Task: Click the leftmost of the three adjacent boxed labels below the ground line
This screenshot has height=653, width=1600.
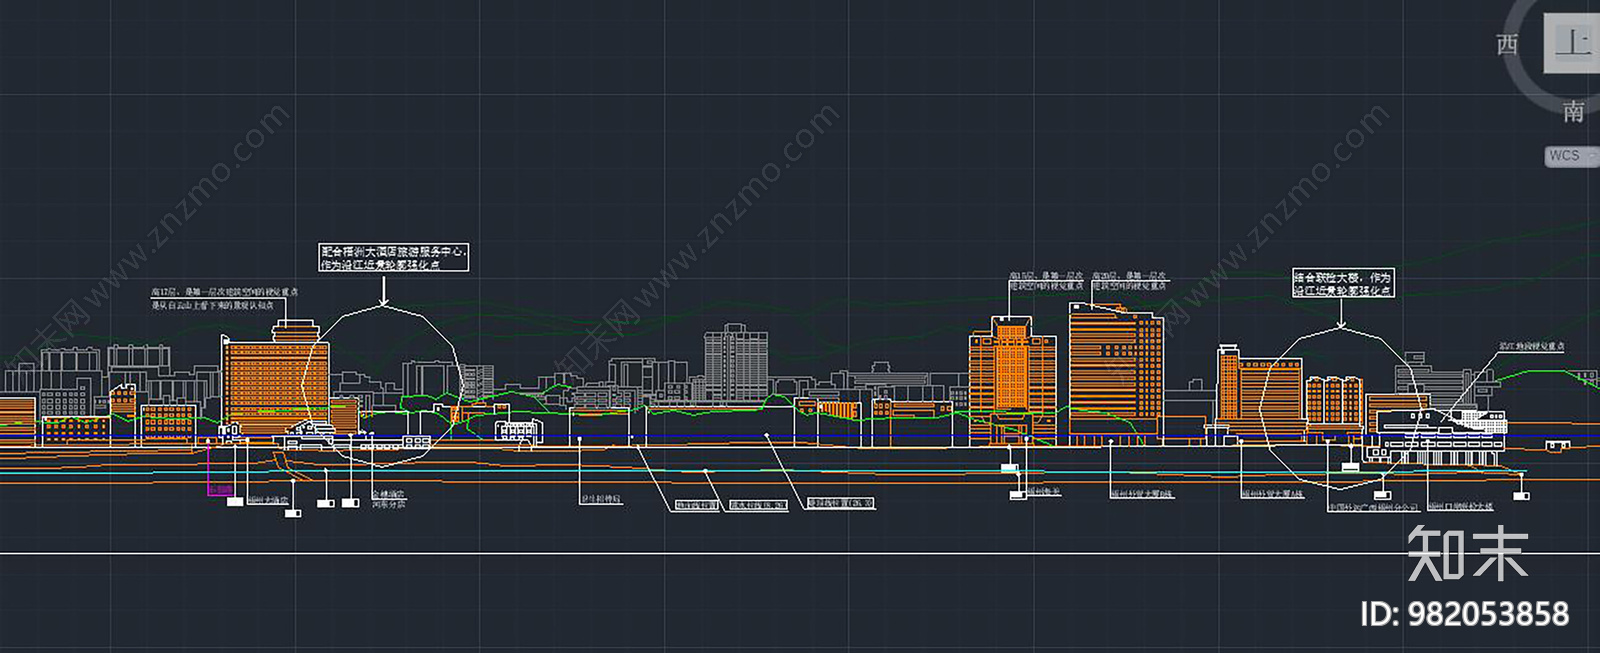Action: pyautogui.click(x=697, y=506)
